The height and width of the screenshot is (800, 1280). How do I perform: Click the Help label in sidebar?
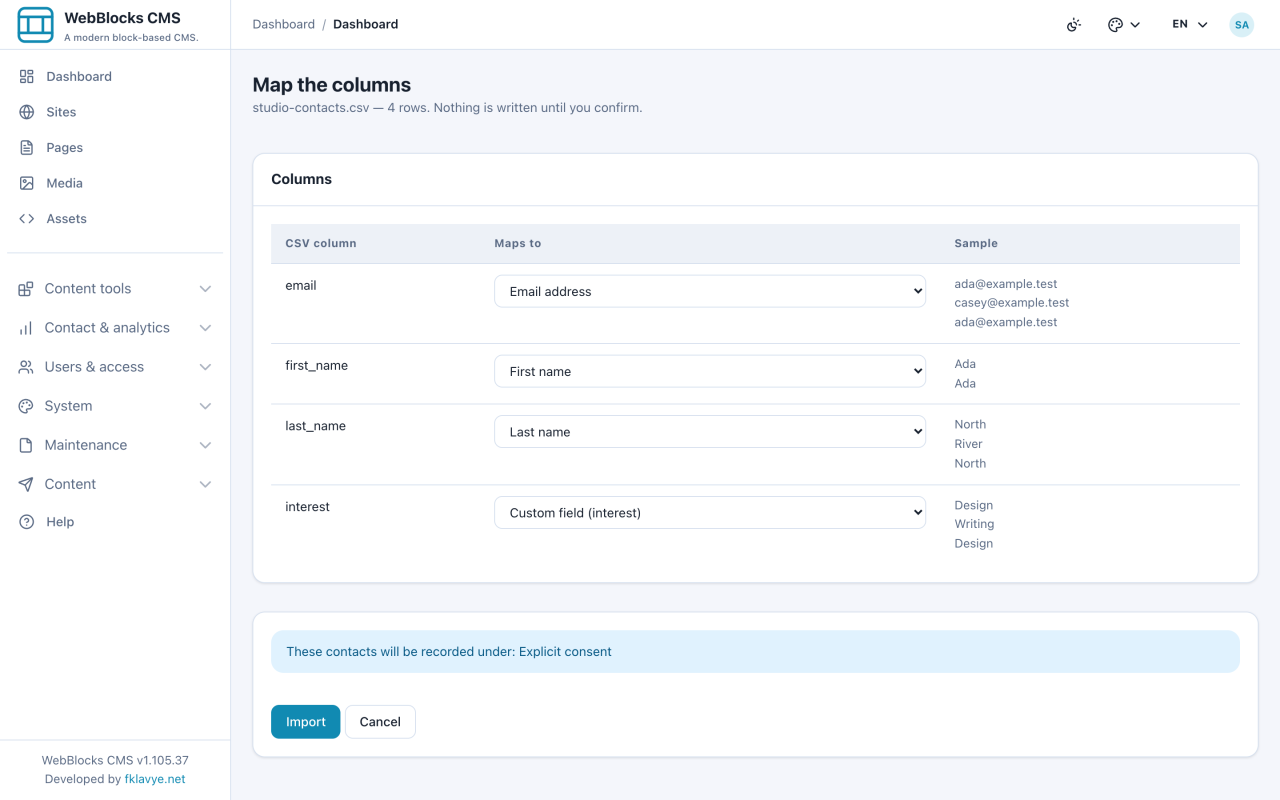coord(60,522)
